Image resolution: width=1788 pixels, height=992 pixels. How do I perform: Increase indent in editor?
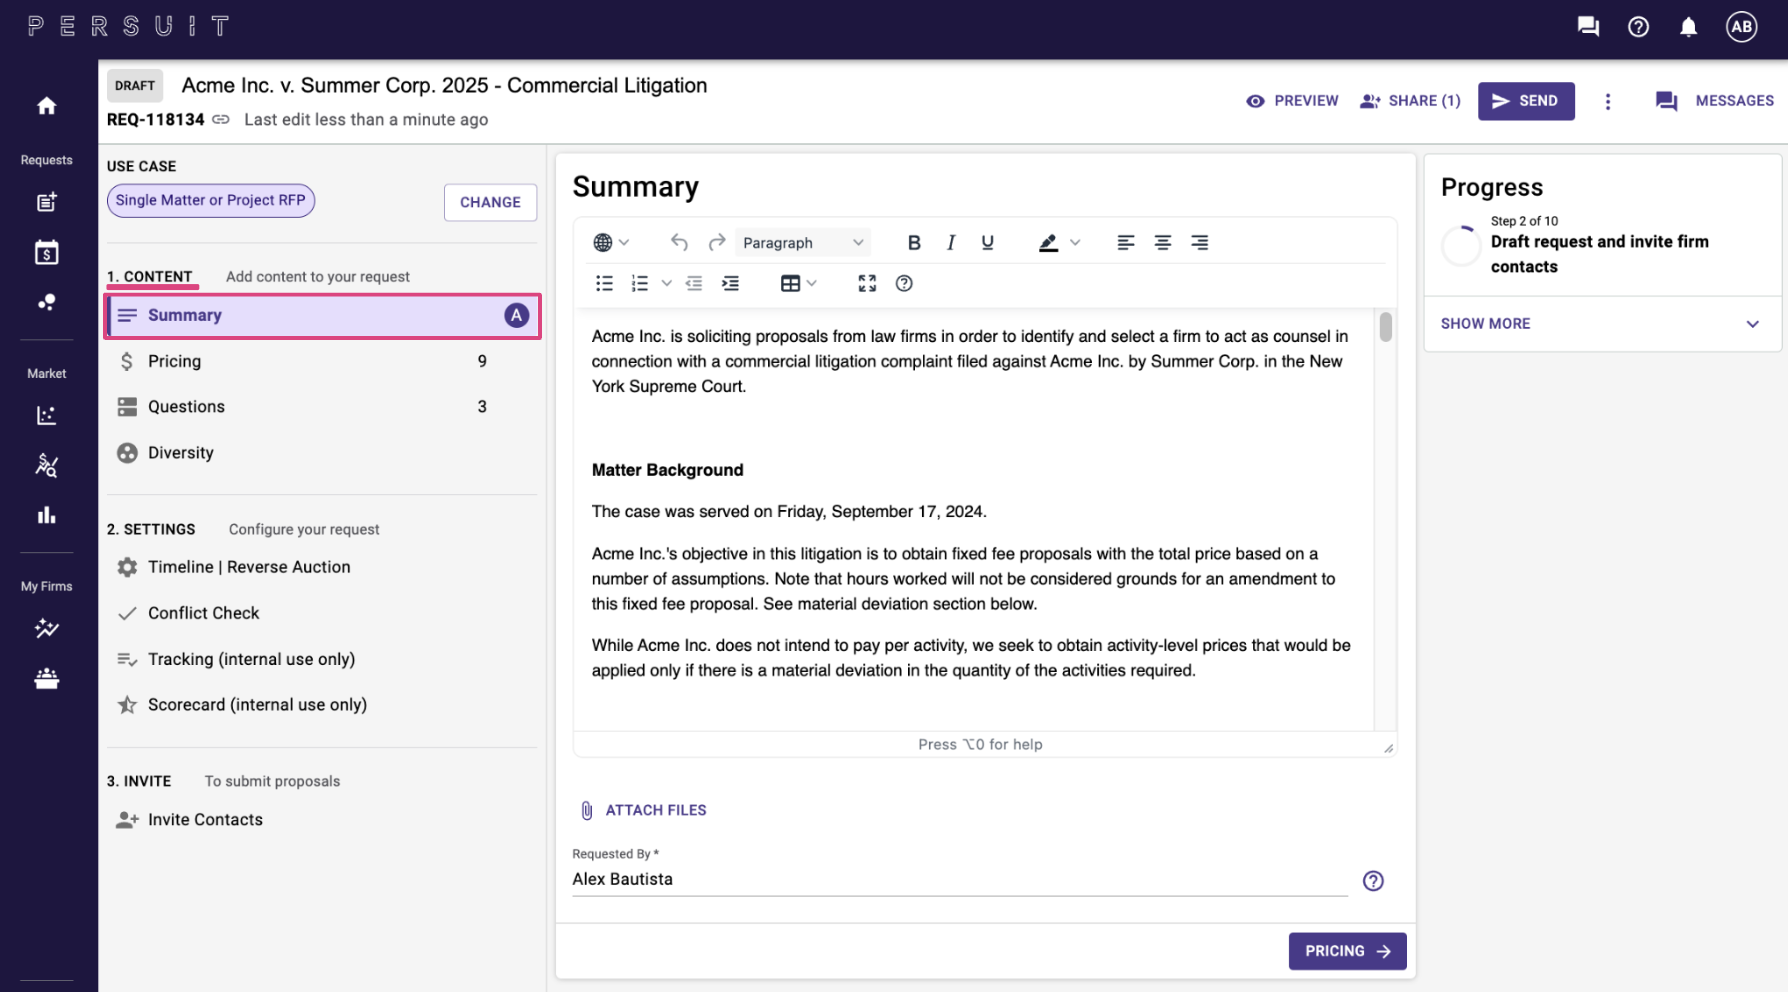pos(730,283)
